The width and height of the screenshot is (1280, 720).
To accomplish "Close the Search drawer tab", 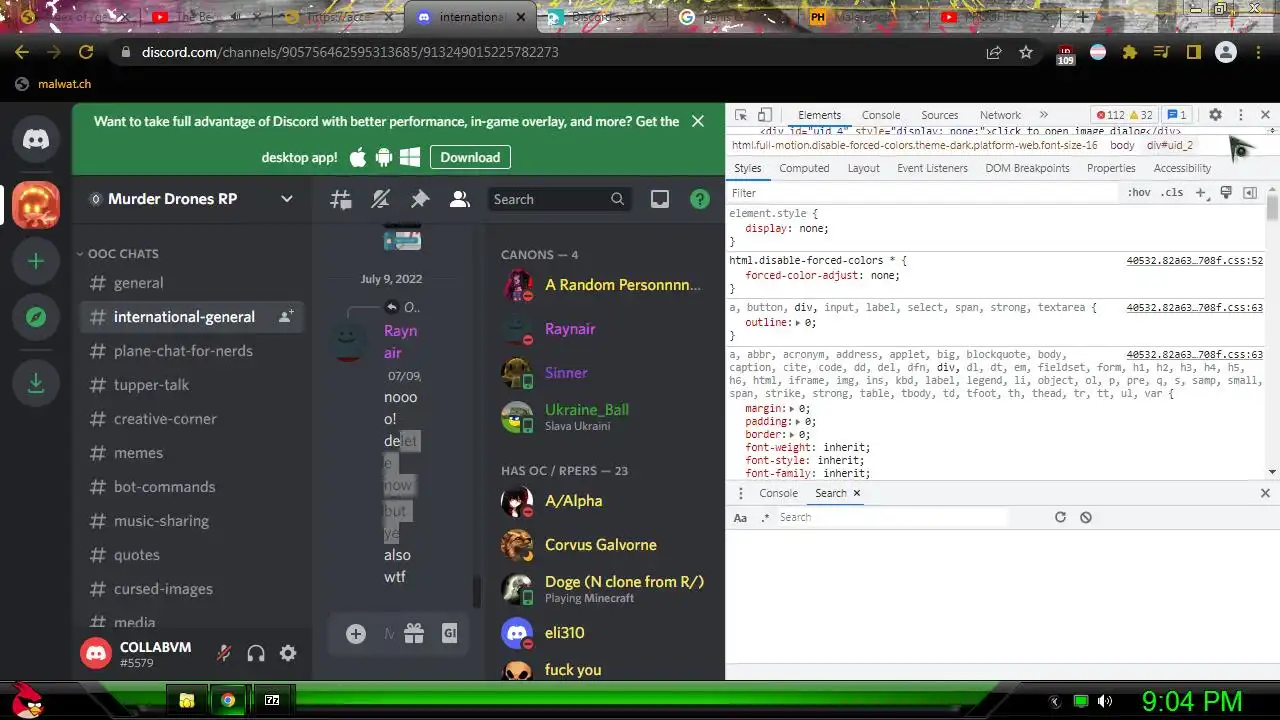I will point(856,493).
